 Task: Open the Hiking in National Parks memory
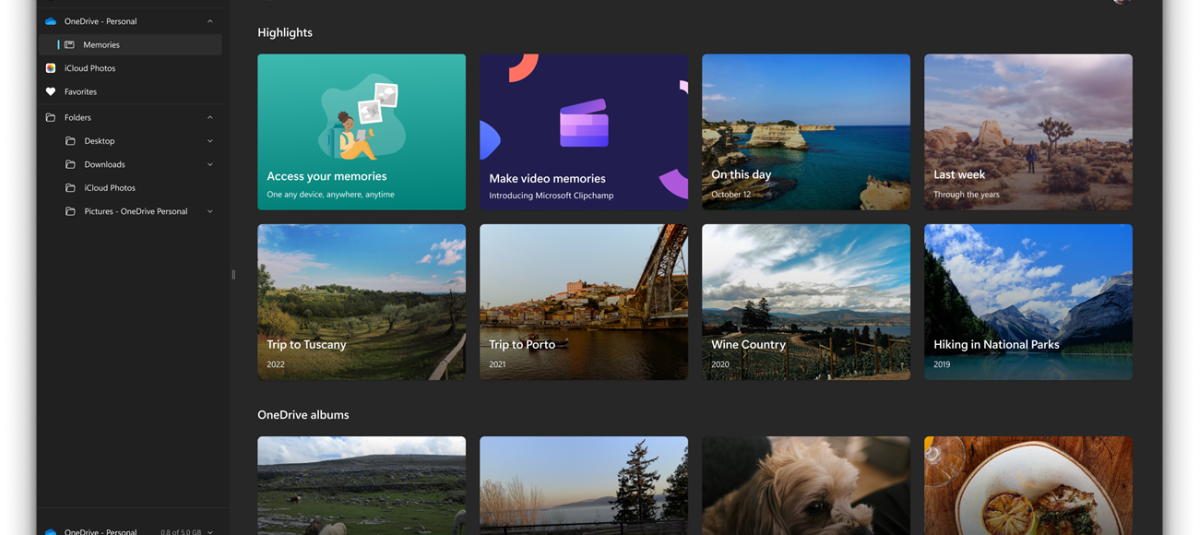[1028, 302]
